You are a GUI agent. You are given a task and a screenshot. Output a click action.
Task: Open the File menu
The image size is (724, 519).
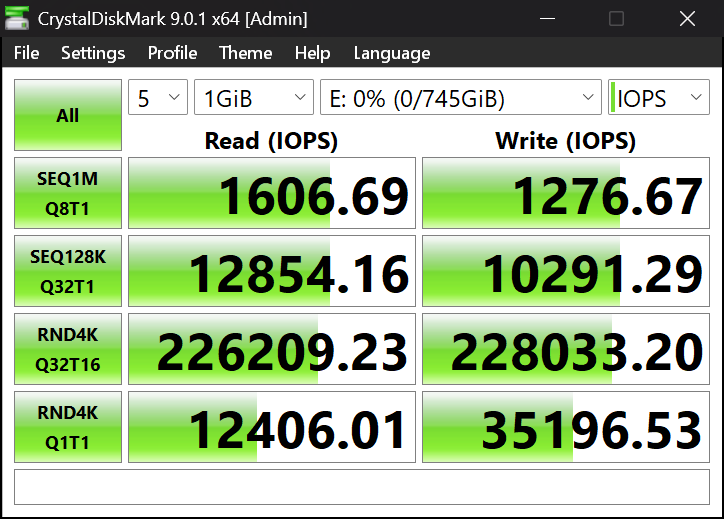pyautogui.click(x=26, y=53)
